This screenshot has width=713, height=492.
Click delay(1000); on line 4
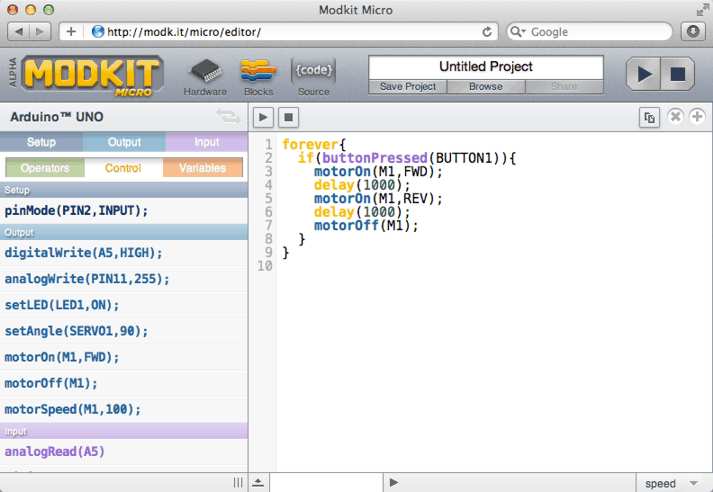click(x=362, y=185)
